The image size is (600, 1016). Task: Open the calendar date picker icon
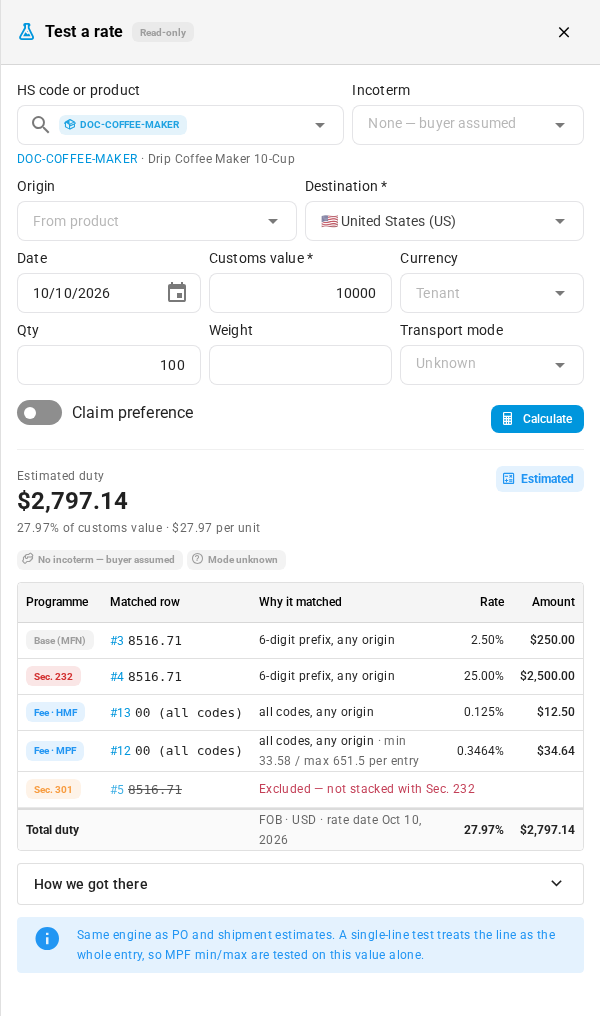177,293
